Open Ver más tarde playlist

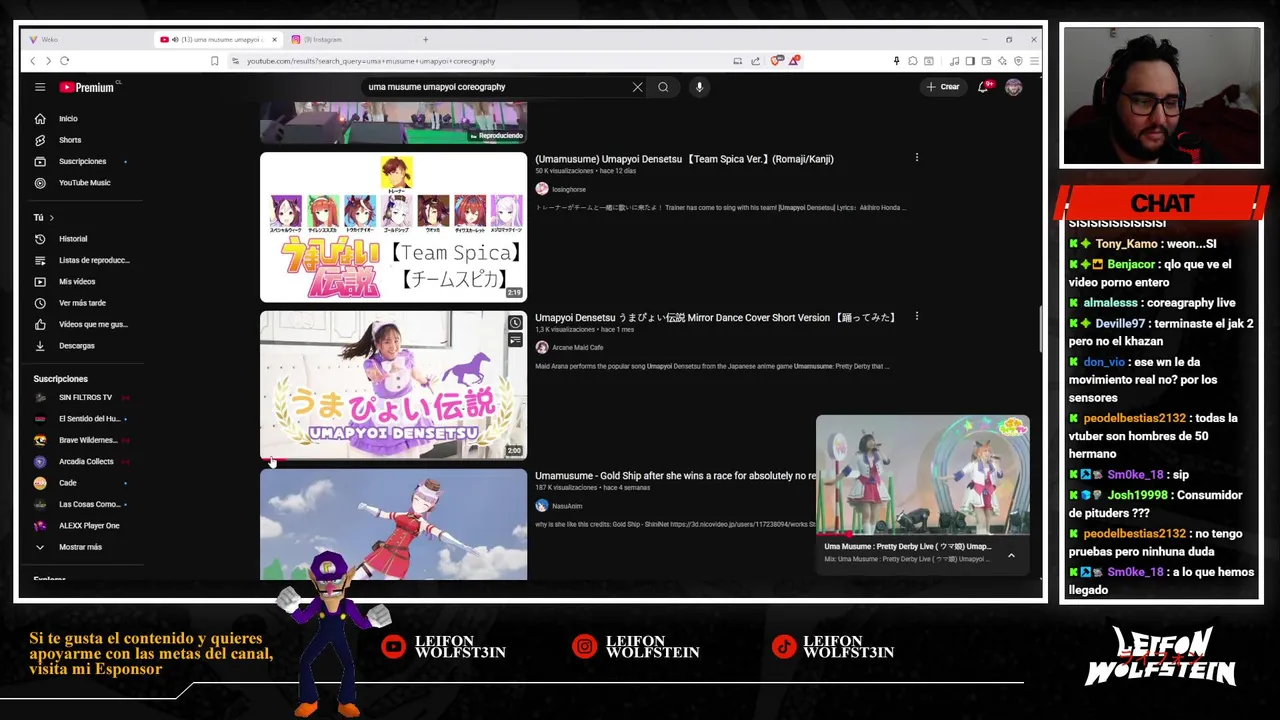[x=82, y=303]
